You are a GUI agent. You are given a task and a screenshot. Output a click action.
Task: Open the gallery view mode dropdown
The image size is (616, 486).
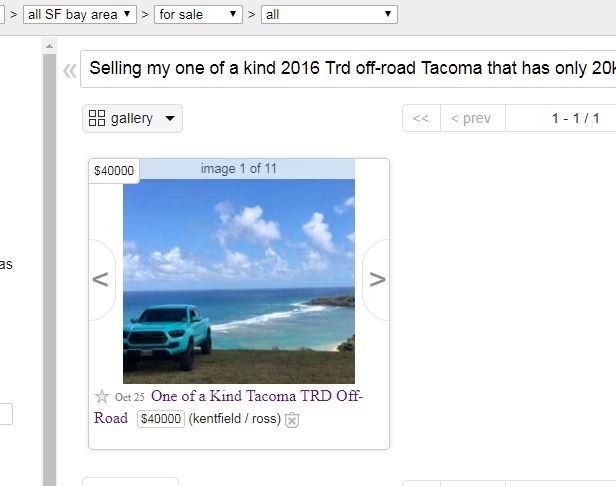click(x=132, y=118)
